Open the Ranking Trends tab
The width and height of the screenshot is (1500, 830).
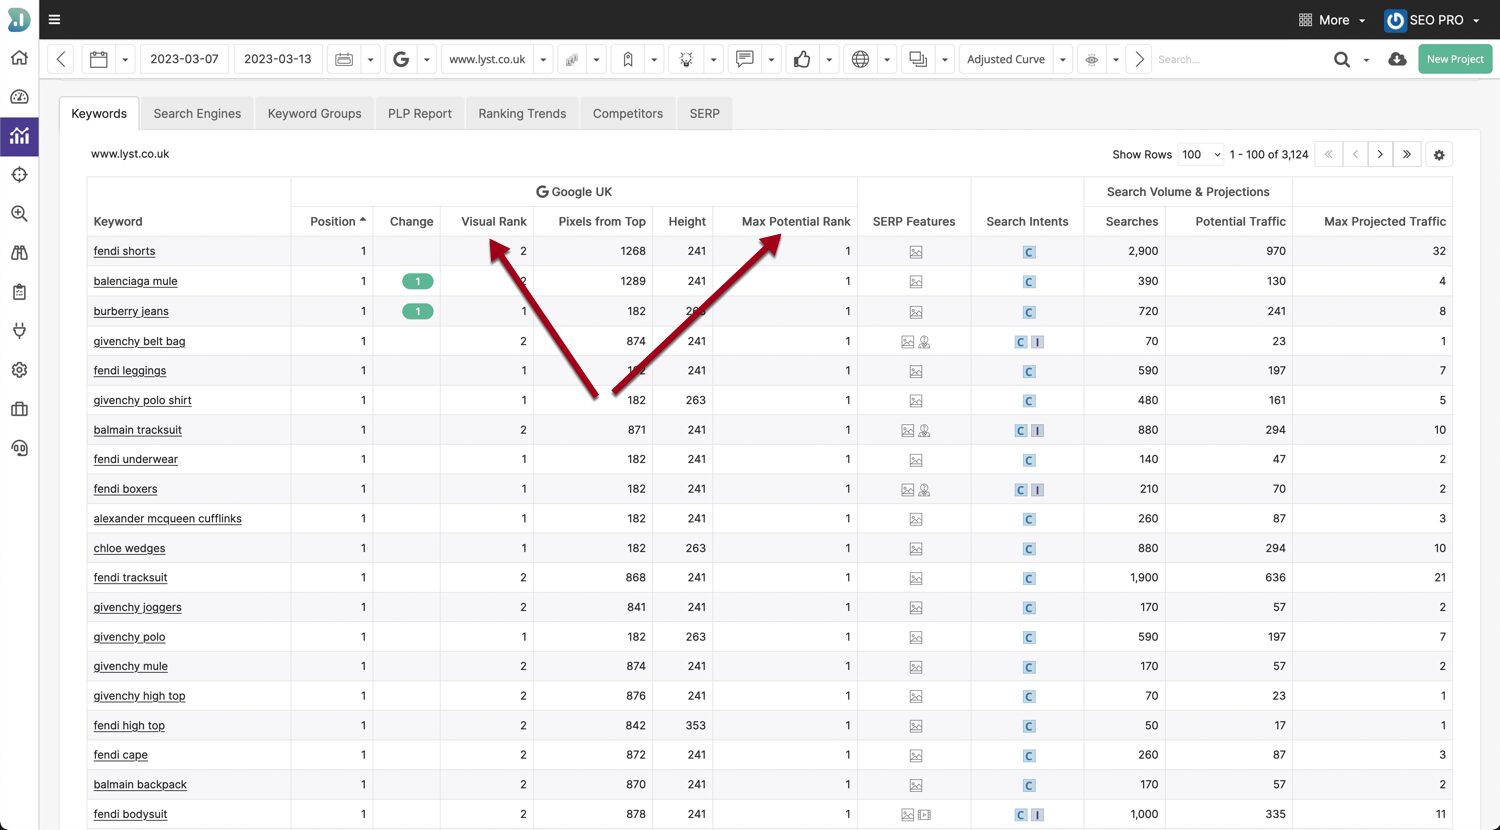pyautogui.click(x=522, y=113)
